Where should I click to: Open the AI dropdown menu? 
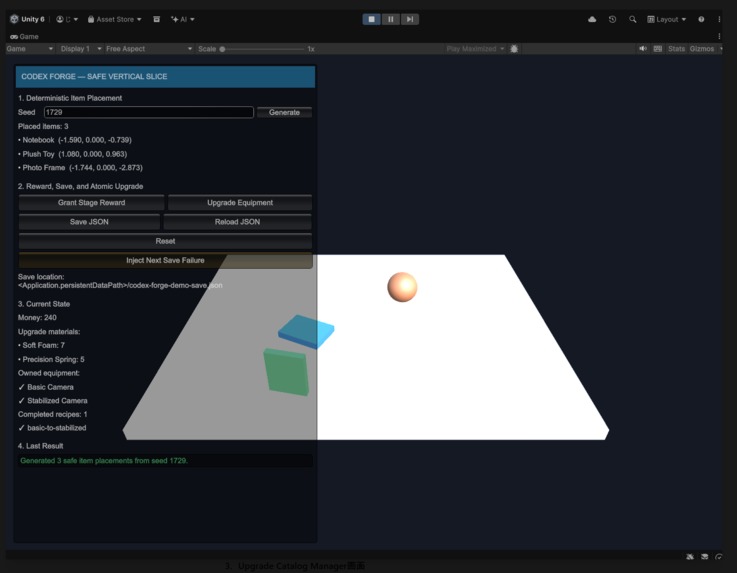(x=183, y=19)
